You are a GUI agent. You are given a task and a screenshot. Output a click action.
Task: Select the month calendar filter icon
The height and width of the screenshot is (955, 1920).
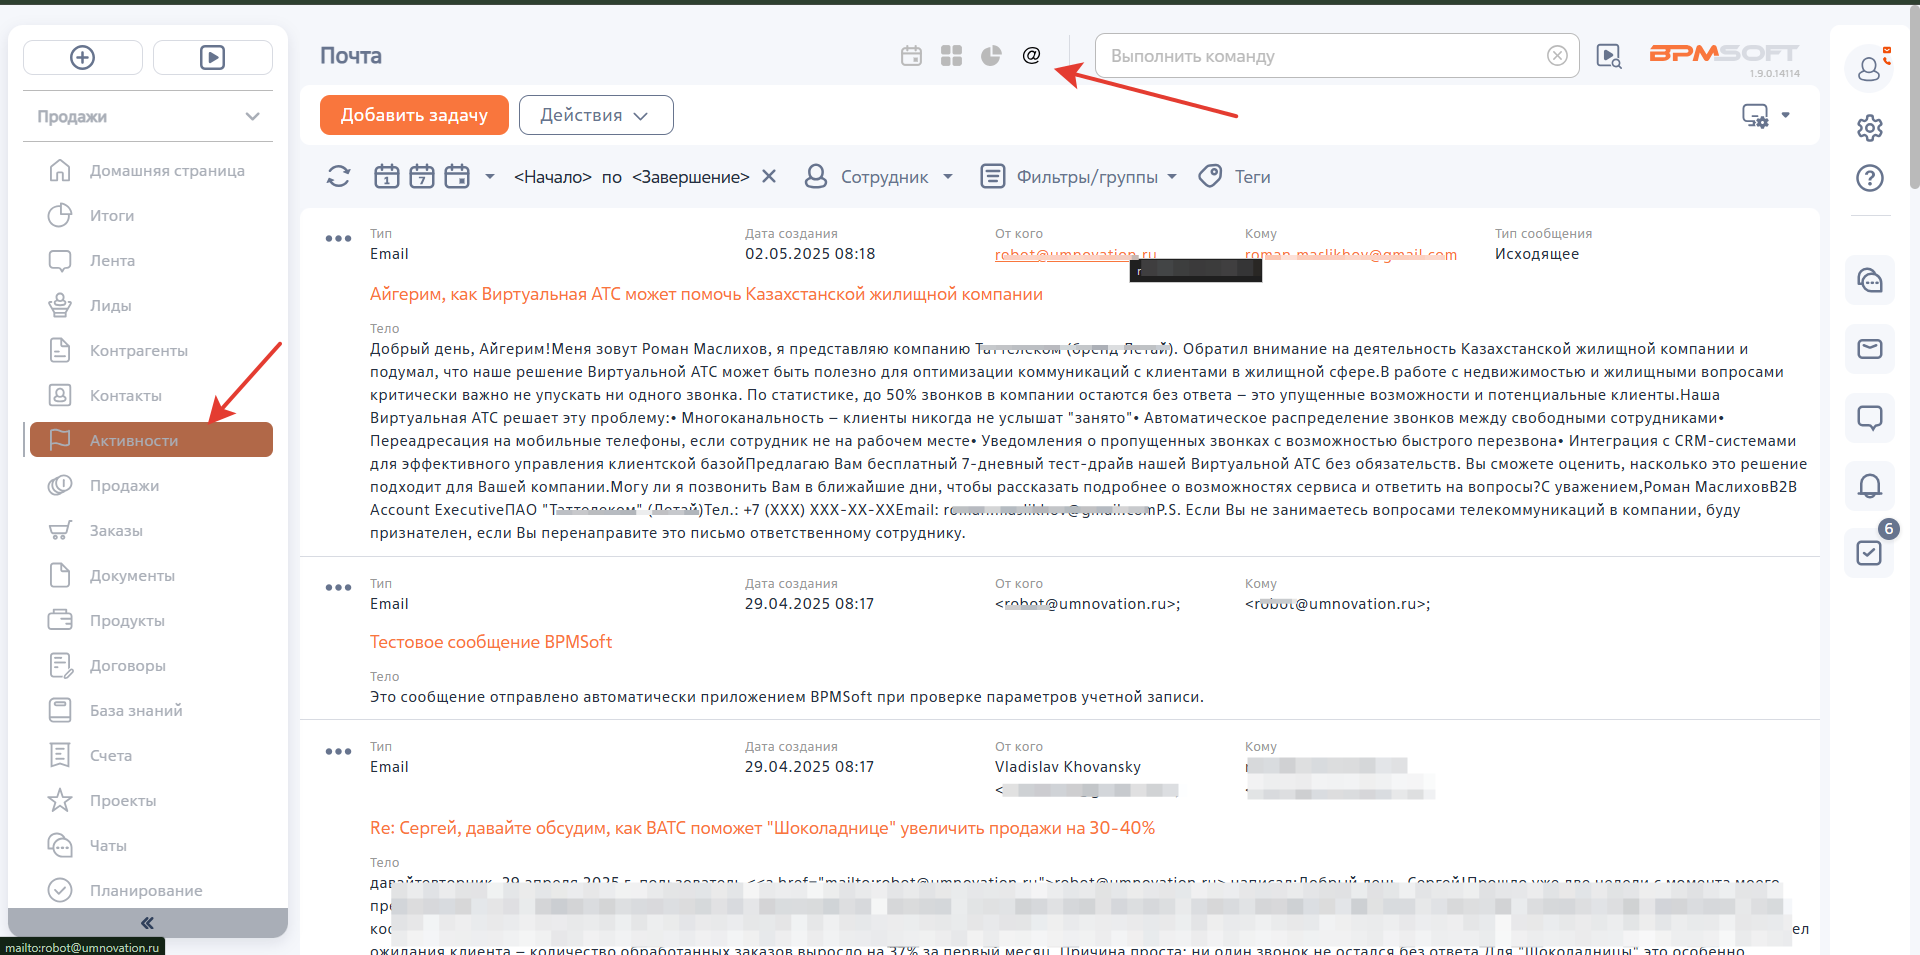[457, 176]
